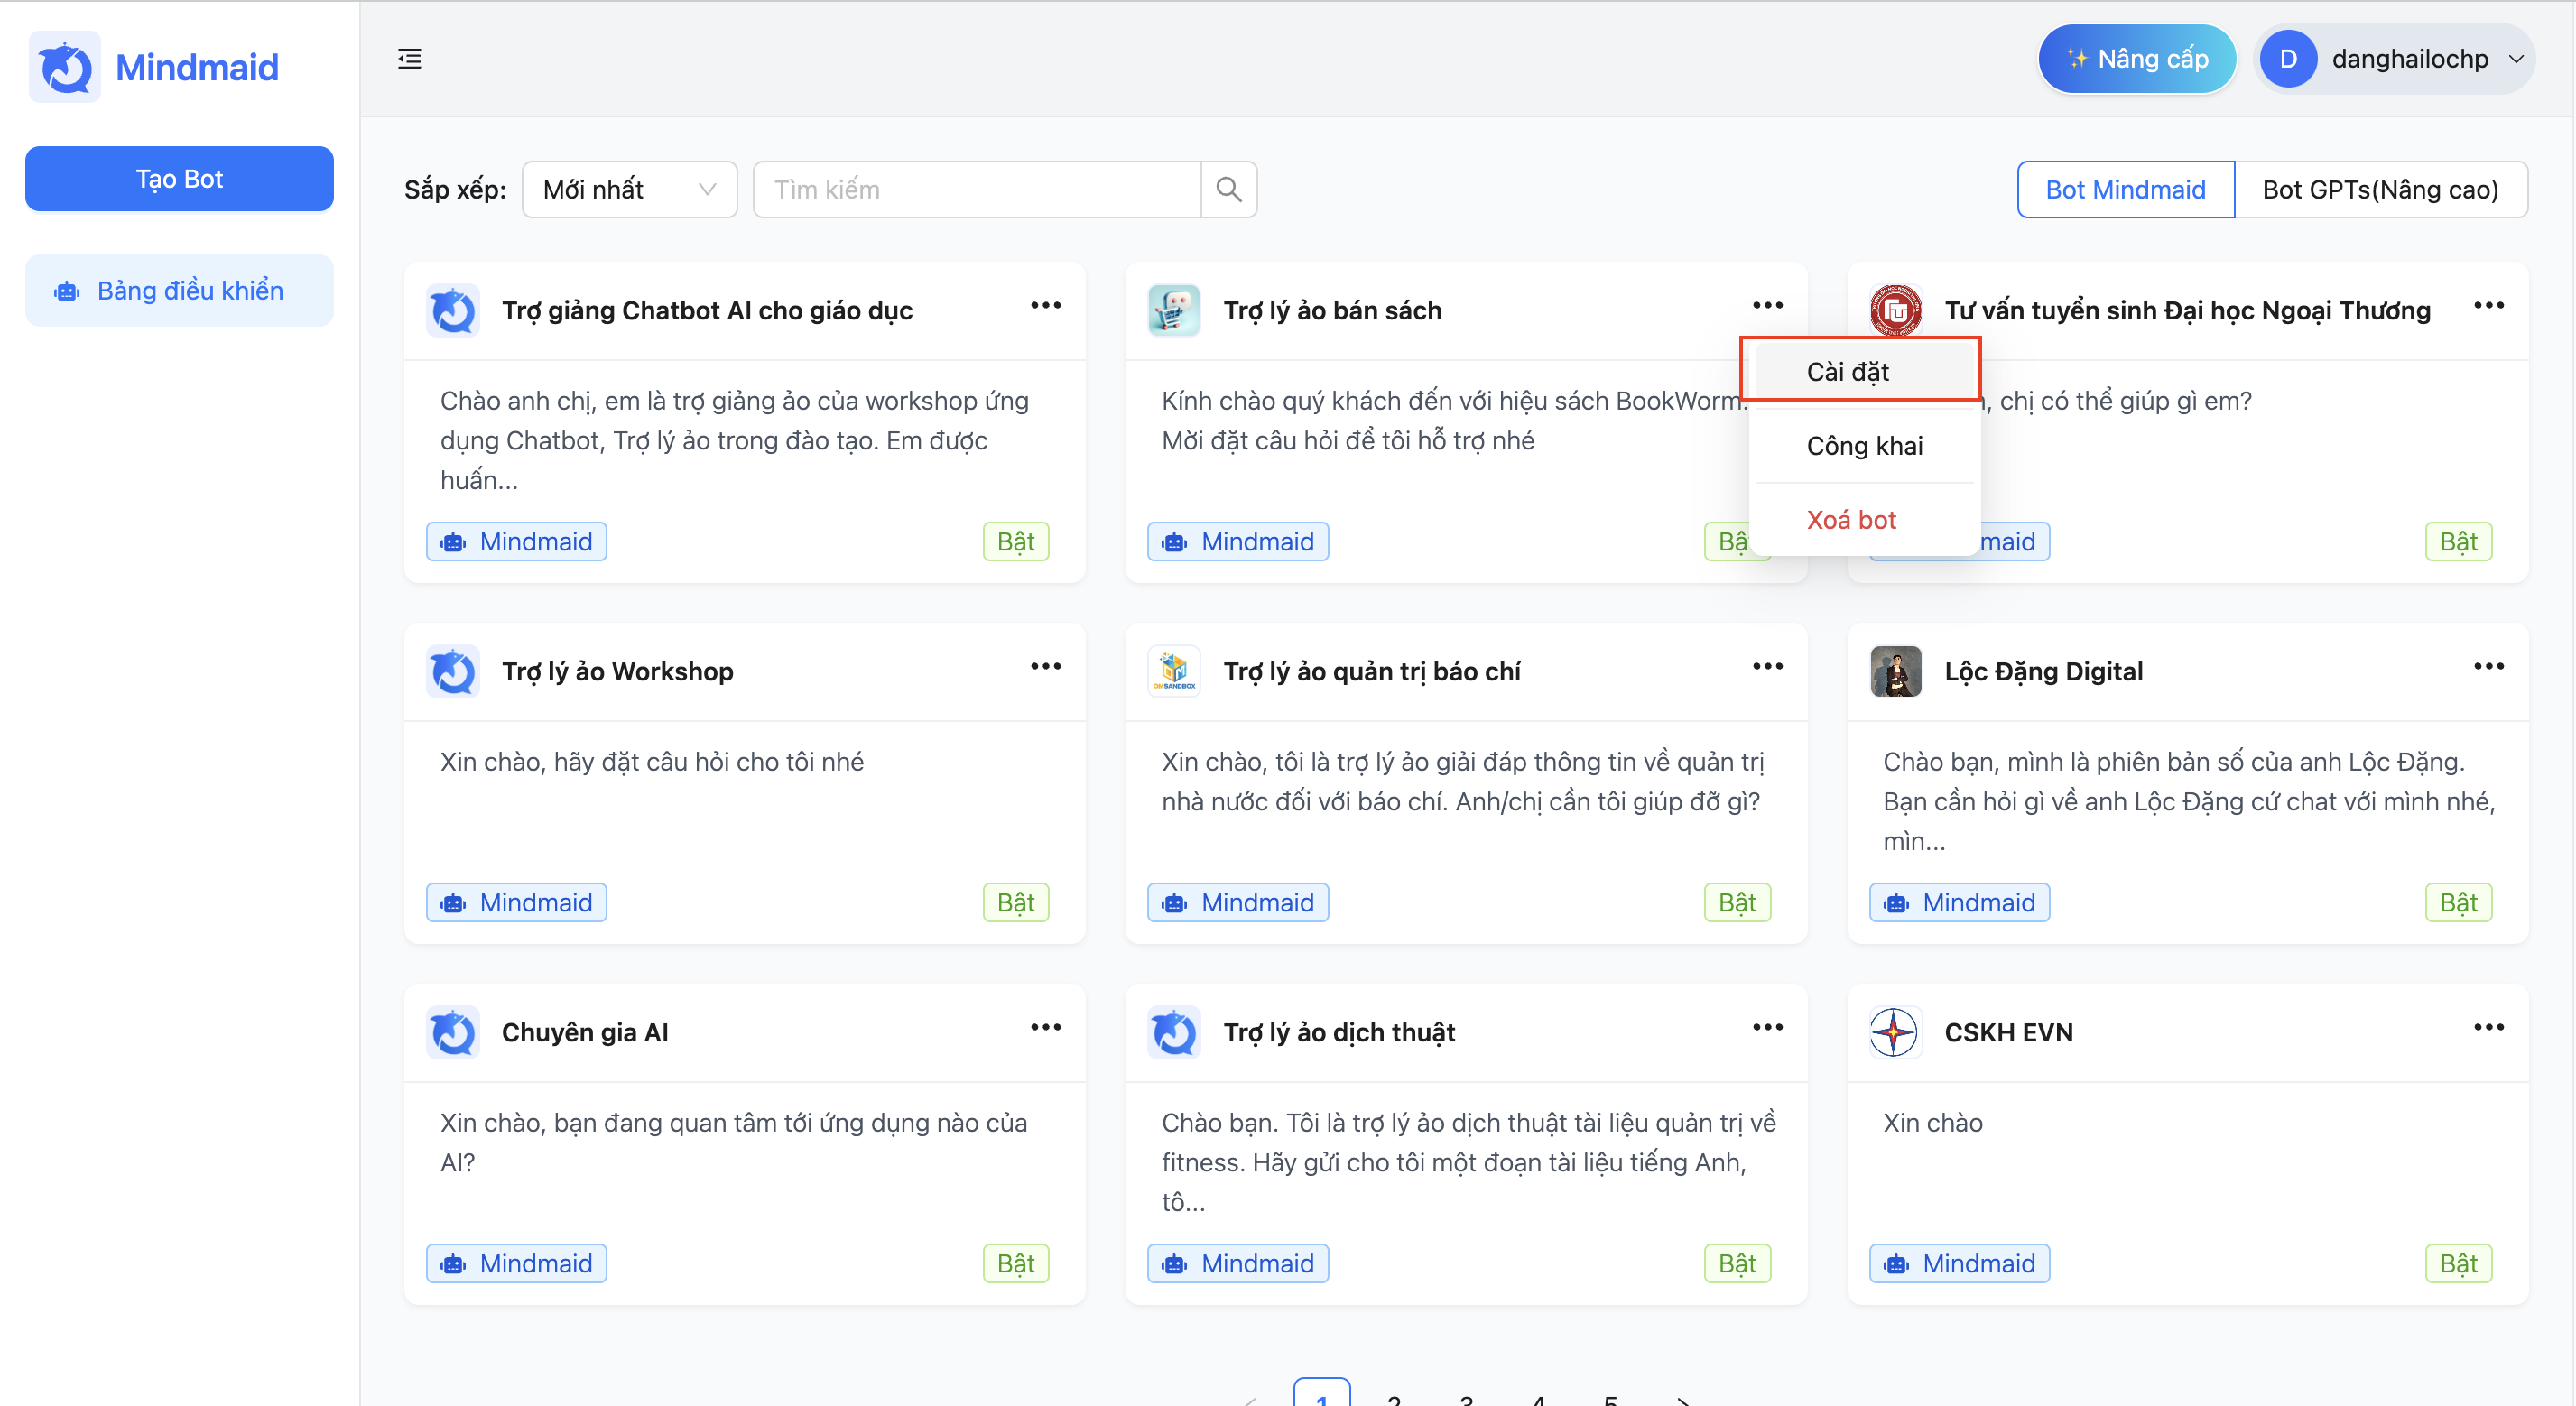This screenshot has height=1406, width=2576.
Task: Collapse the sidebar with the menu-fold icon
Action: click(x=409, y=59)
